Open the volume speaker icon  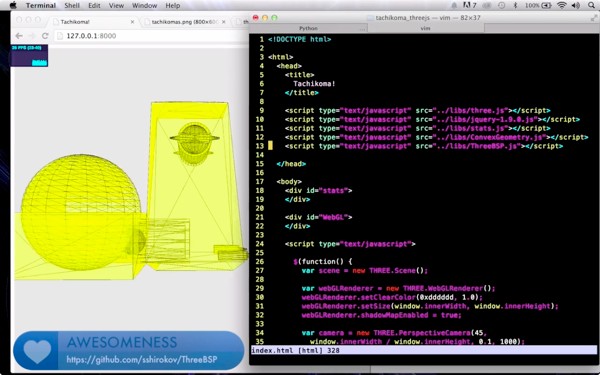576,5
